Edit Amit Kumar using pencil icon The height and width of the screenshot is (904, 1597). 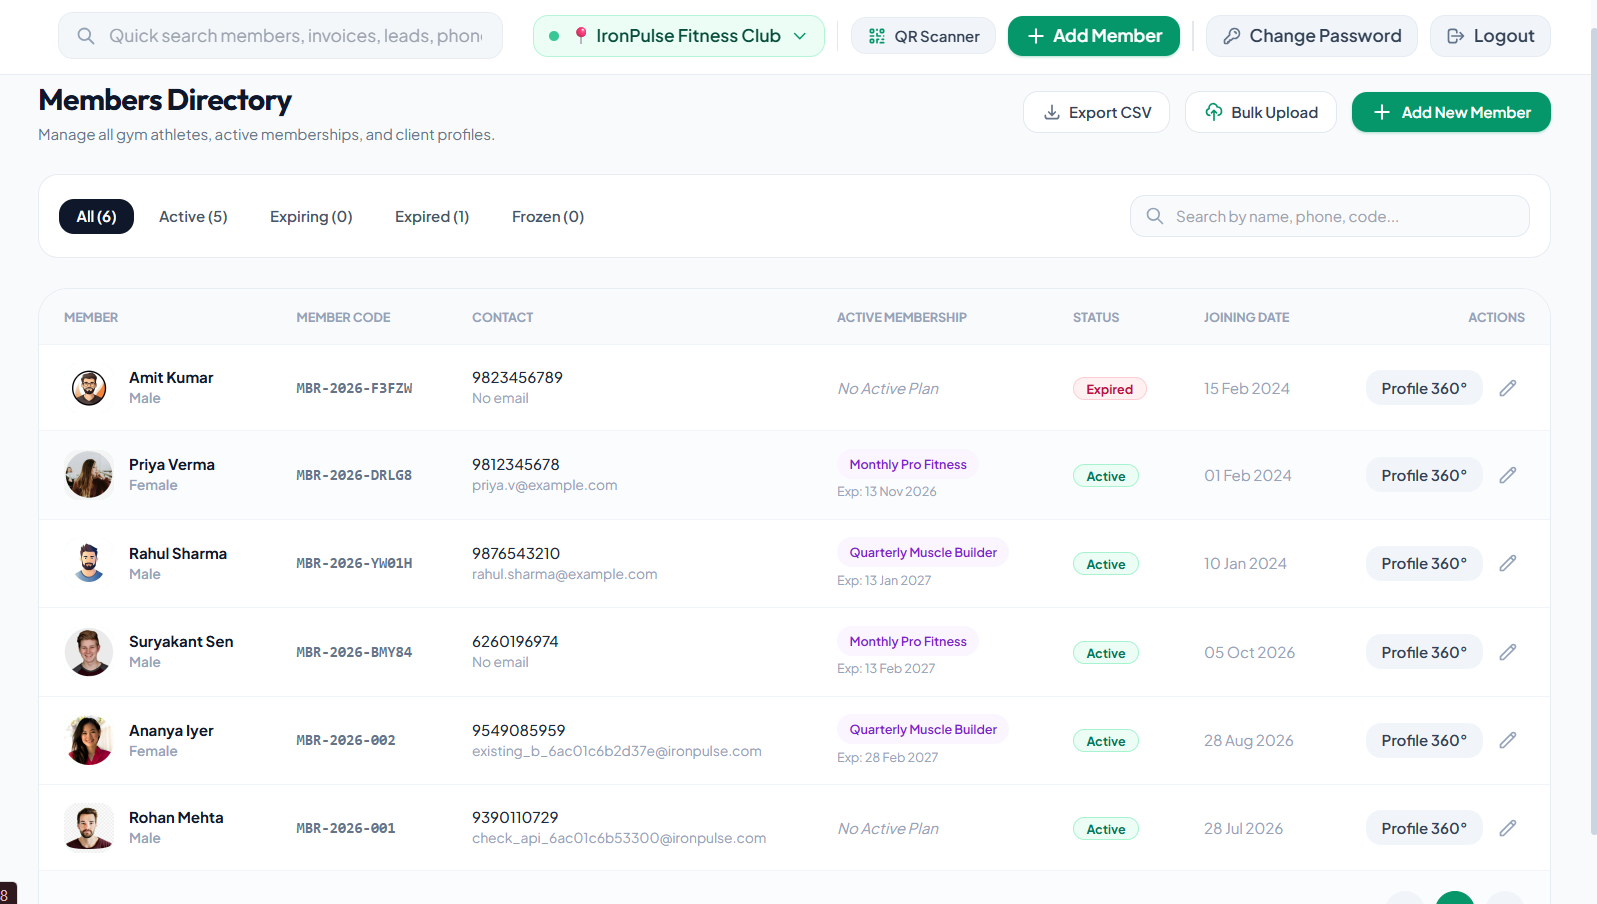(x=1508, y=388)
